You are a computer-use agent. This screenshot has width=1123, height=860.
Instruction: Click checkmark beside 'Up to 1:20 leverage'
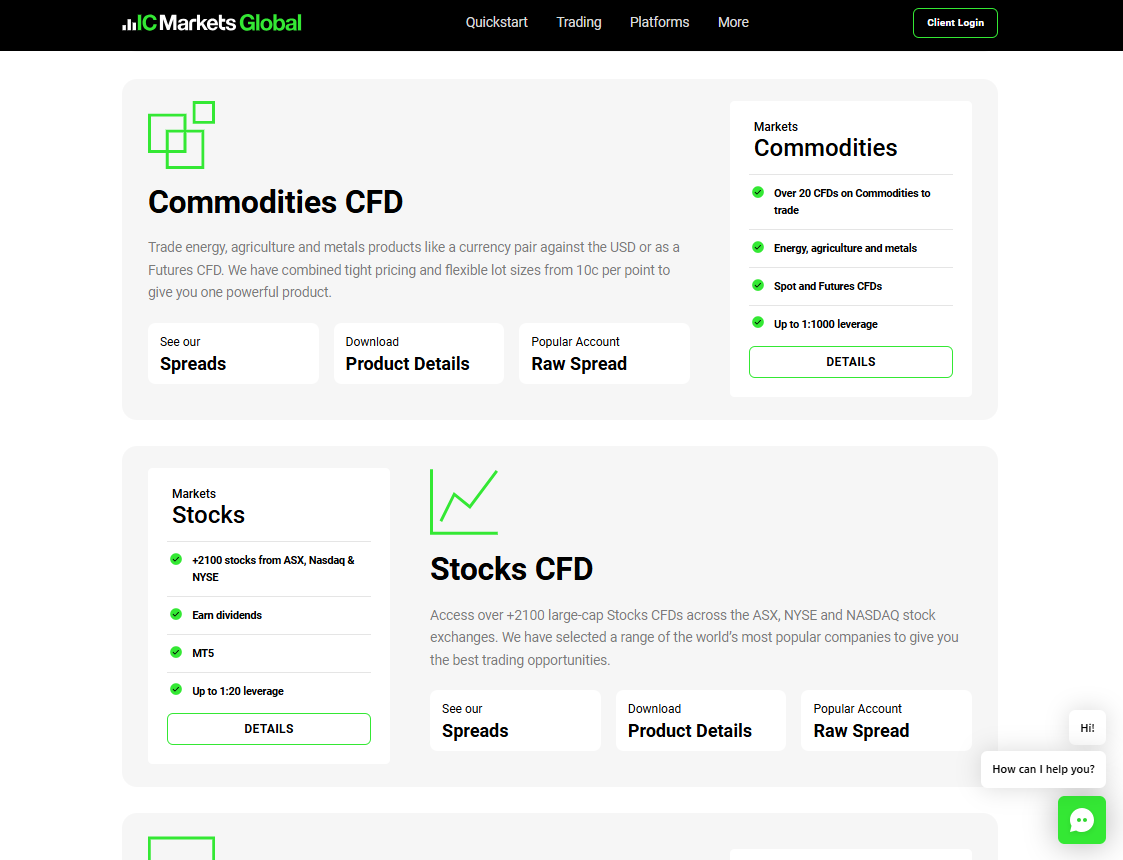(176, 690)
